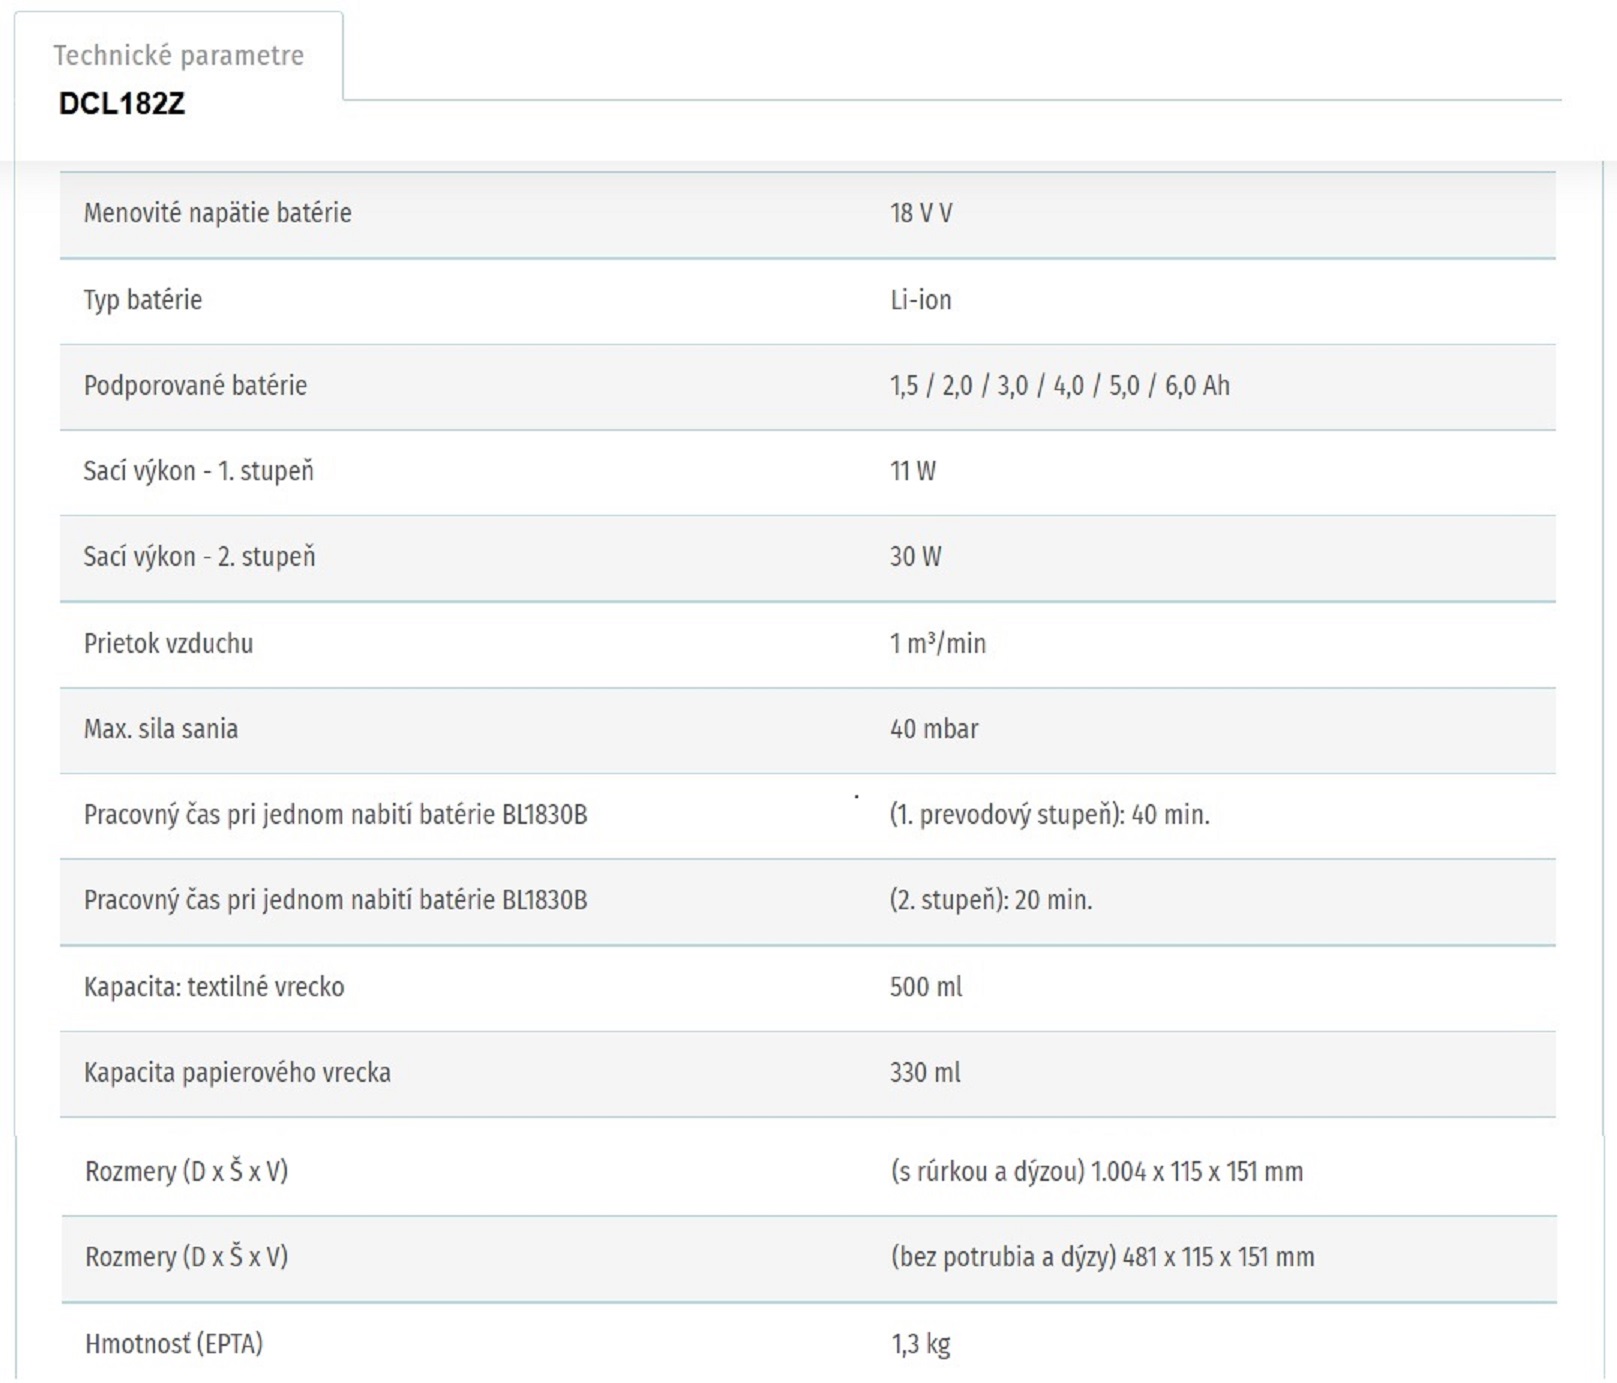Select the Podporované batérie label
1617x1383 pixels.
click(x=195, y=386)
